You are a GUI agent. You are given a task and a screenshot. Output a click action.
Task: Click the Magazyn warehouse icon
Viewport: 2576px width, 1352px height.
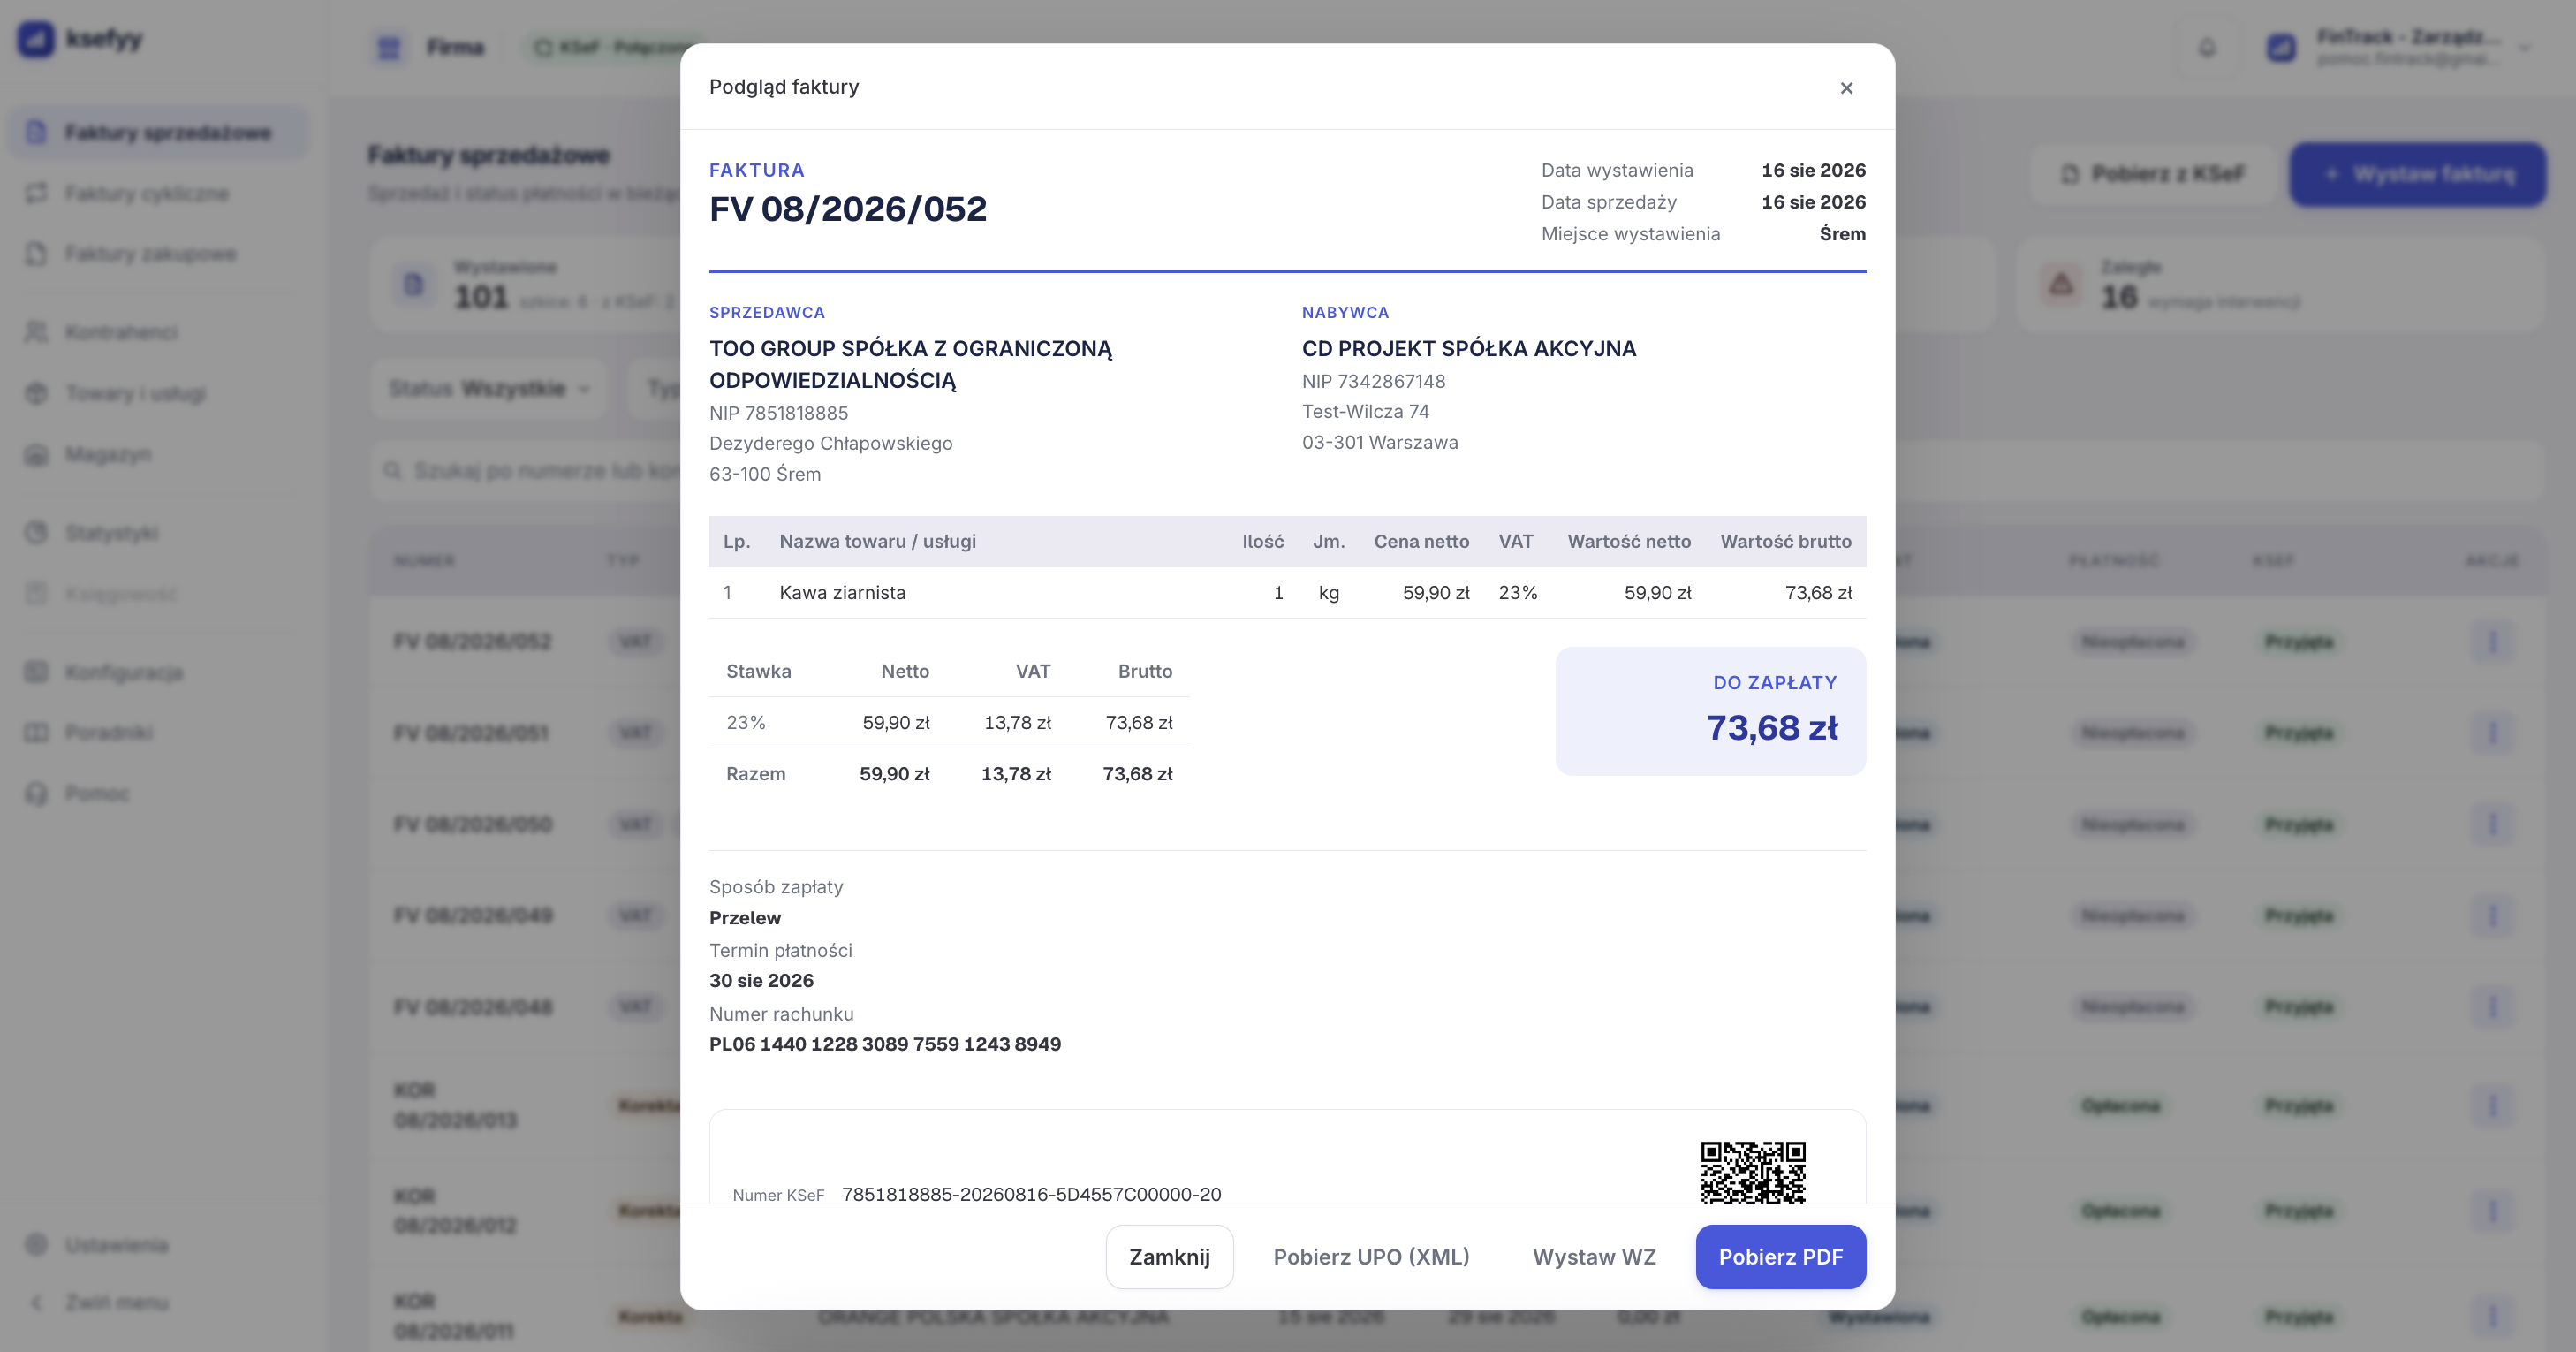pos(36,454)
